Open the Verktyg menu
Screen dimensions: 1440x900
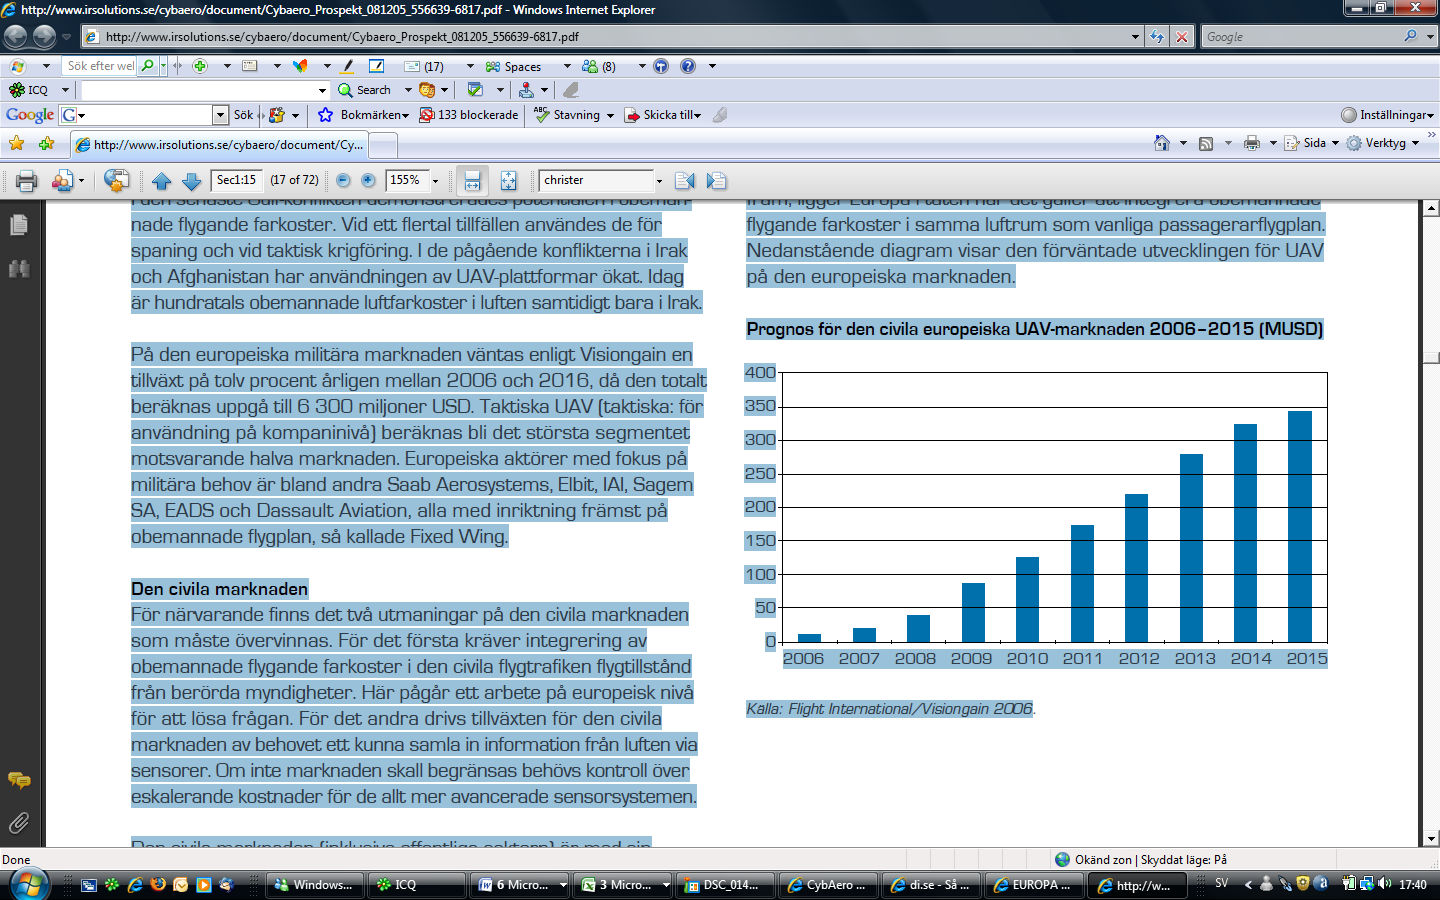pyautogui.click(x=1383, y=143)
